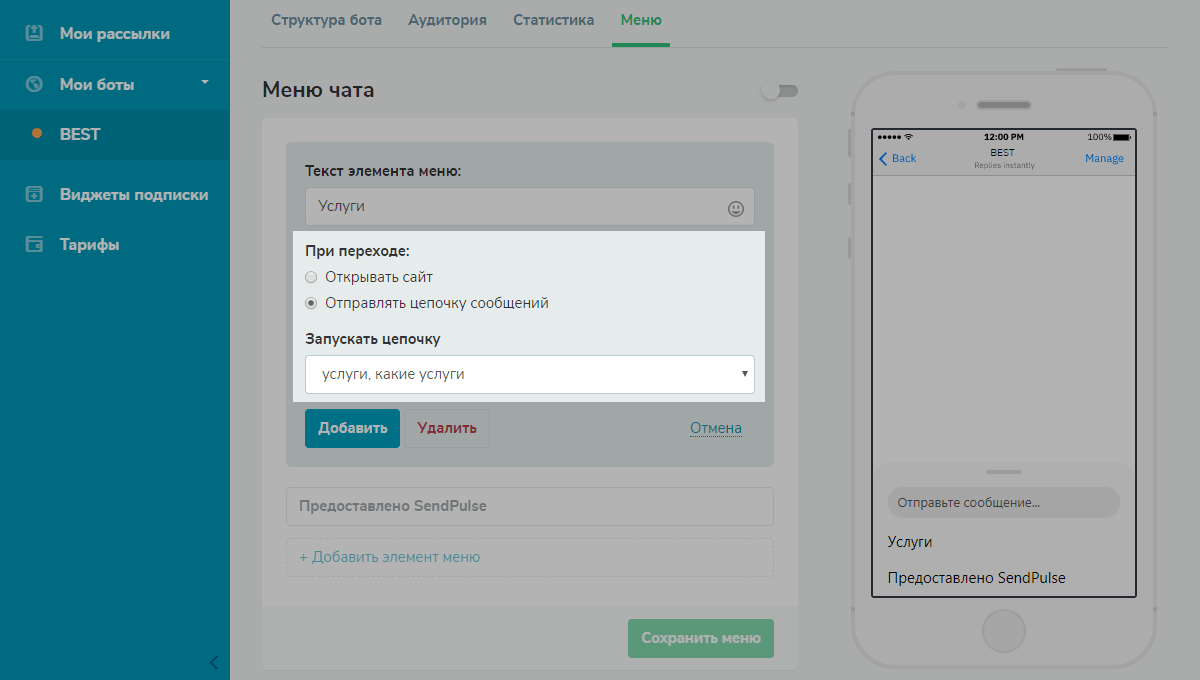The width and height of the screenshot is (1200, 680).
Task: Click + Добавить элемент меню
Action: pos(389,557)
